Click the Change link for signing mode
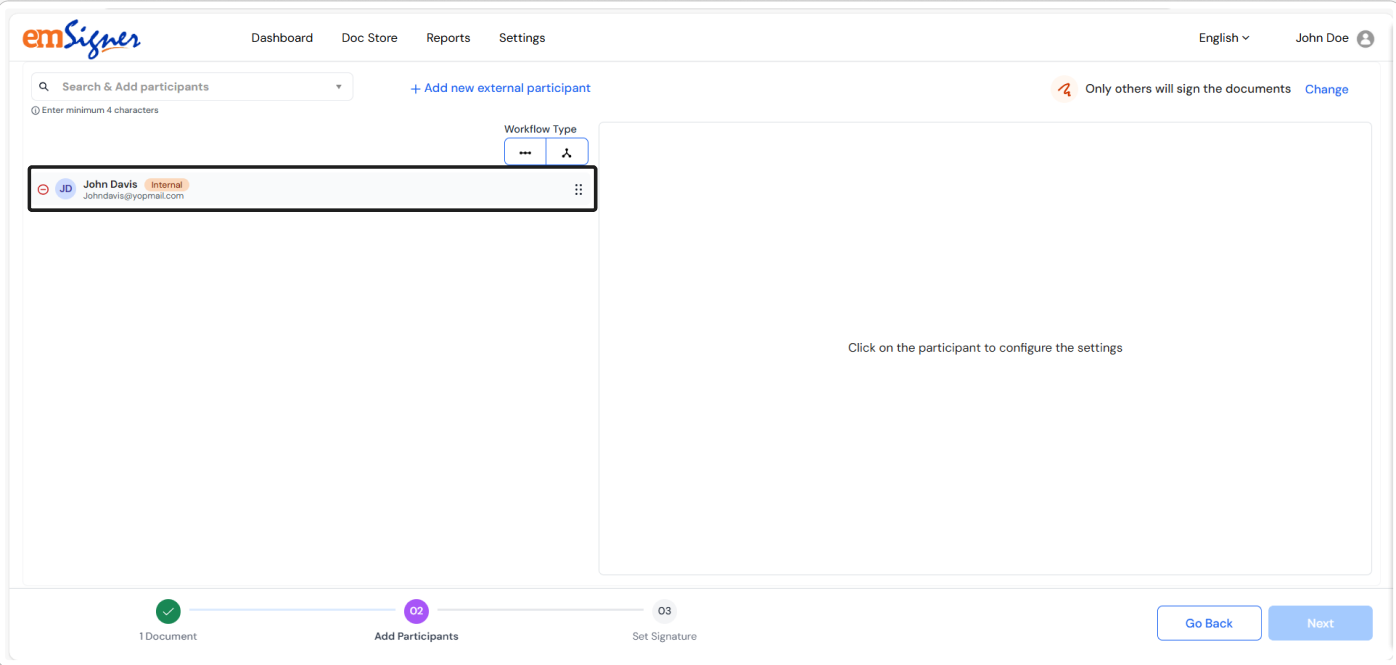Screen dimensions: 1396x665 1326,89
